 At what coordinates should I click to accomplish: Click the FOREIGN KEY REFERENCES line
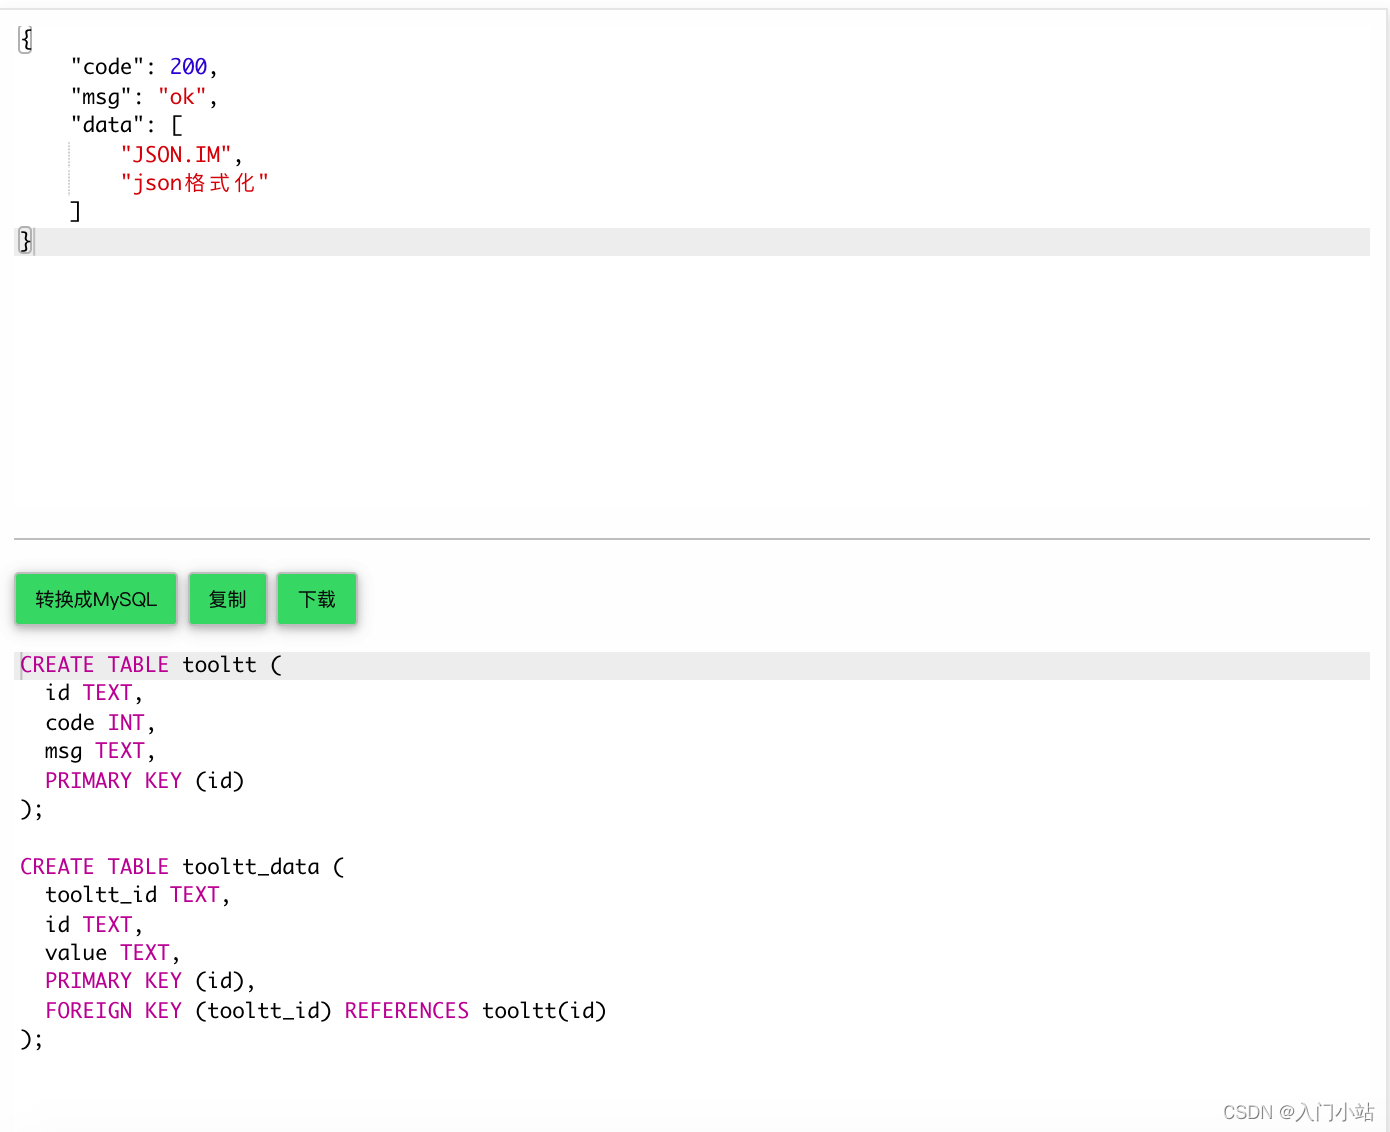click(x=326, y=1011)
